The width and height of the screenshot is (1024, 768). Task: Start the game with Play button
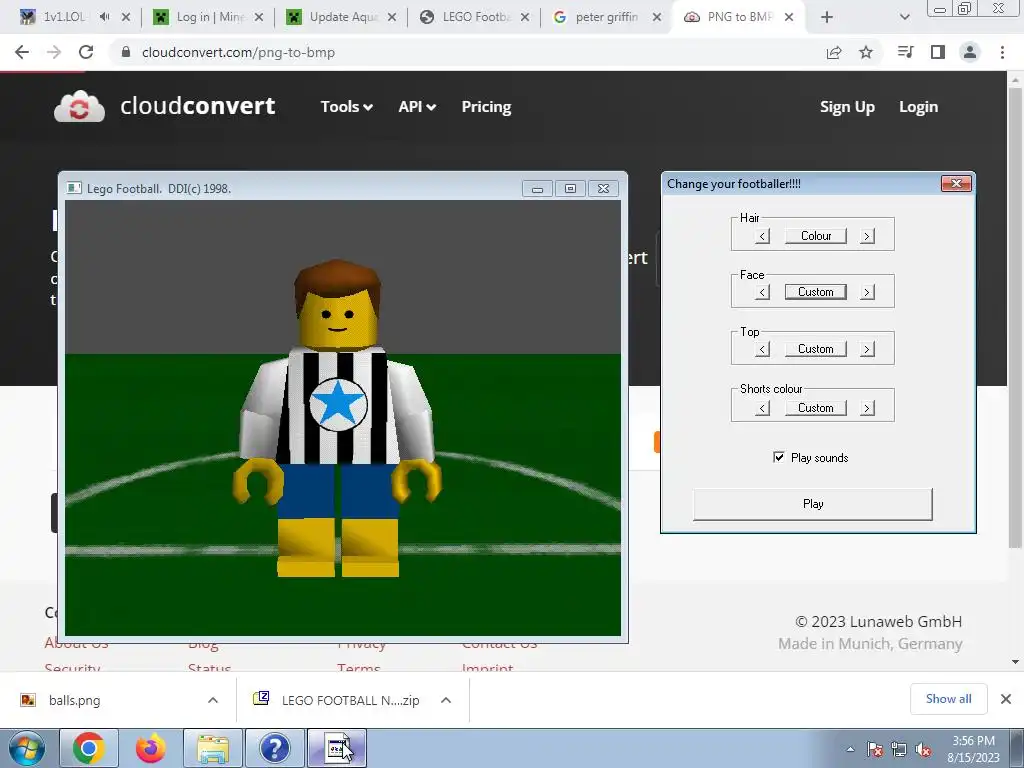[x=813, y=504]
